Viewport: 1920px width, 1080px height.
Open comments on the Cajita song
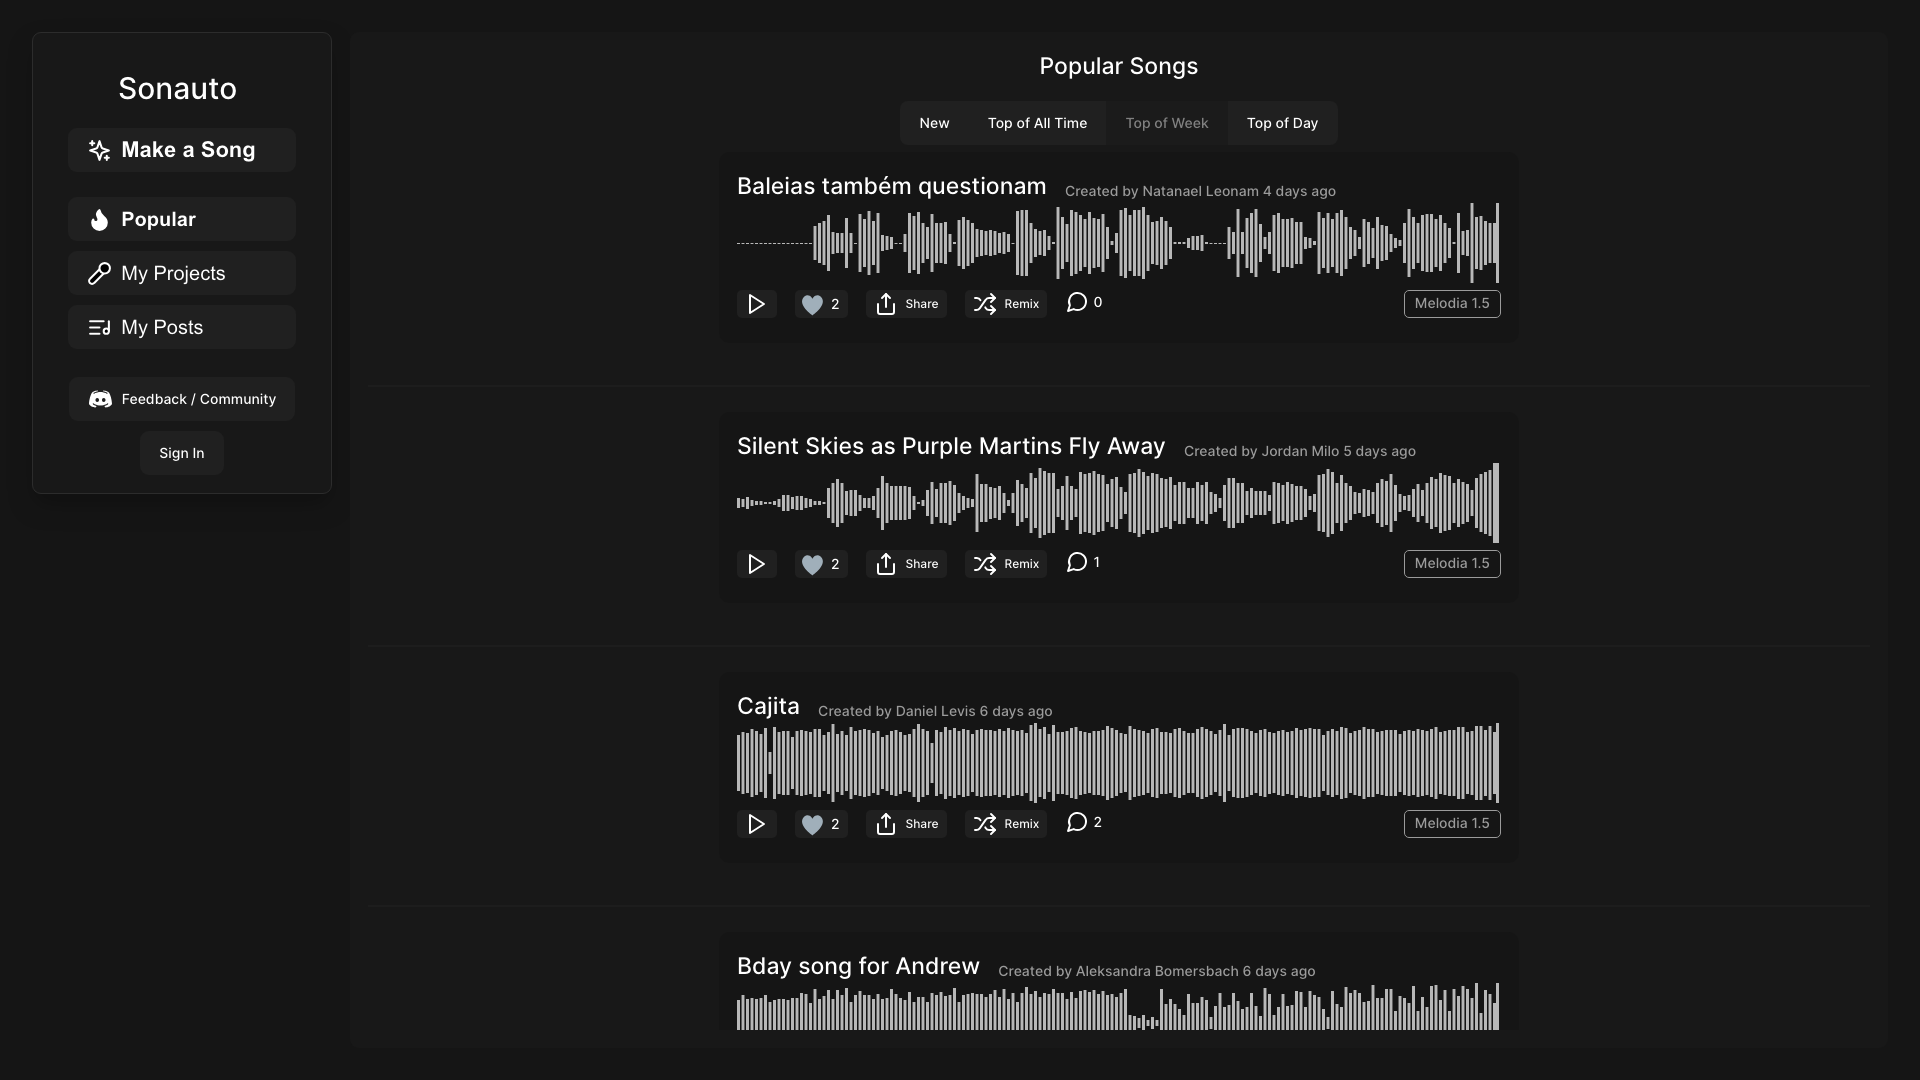tap(1084, 822)
